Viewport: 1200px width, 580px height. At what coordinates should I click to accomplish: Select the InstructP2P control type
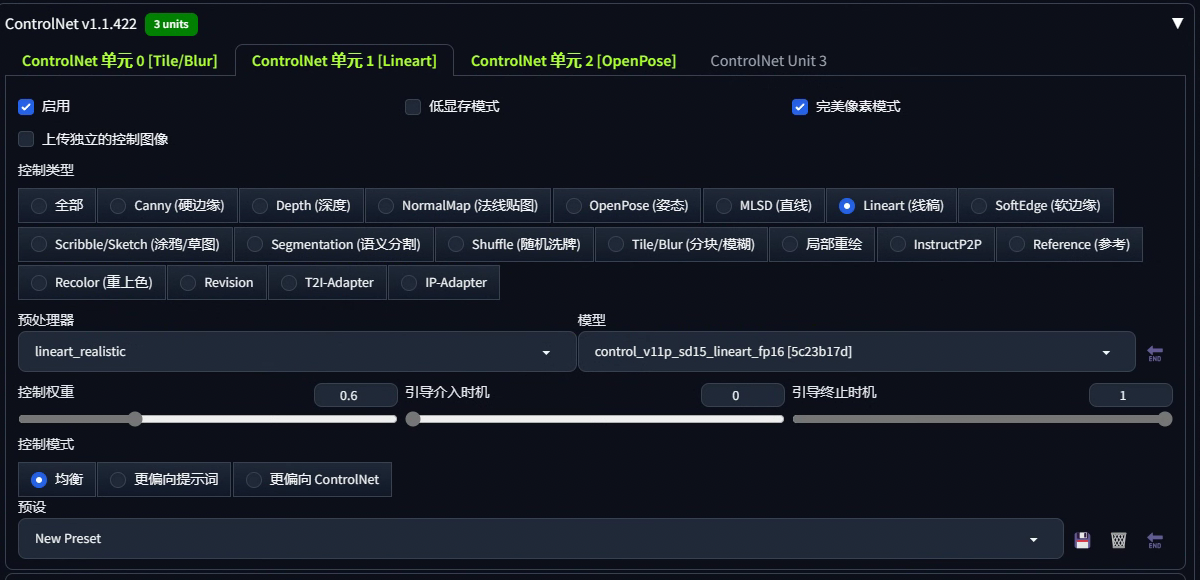pos(936,244)
